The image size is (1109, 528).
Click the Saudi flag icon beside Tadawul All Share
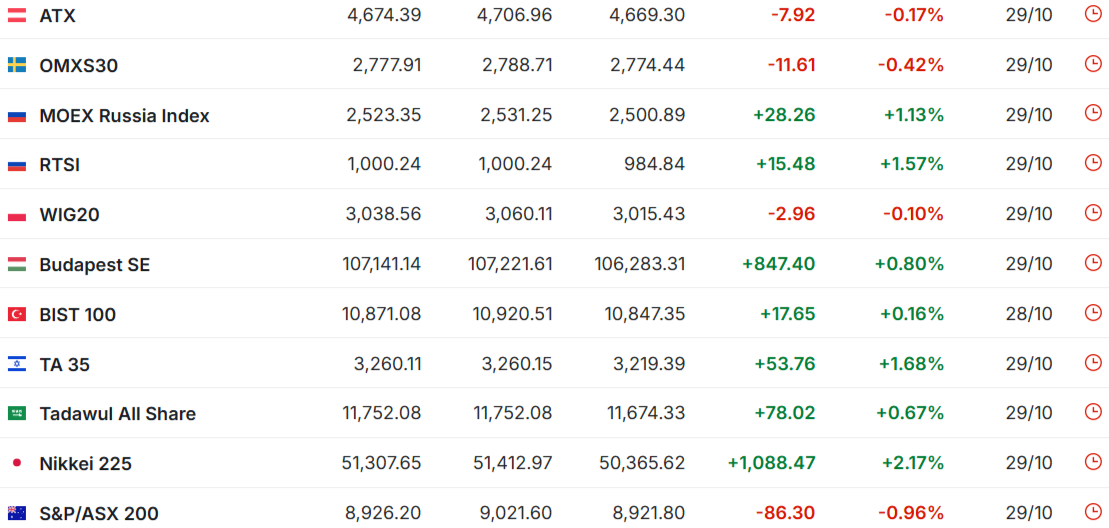click(17, 413)
